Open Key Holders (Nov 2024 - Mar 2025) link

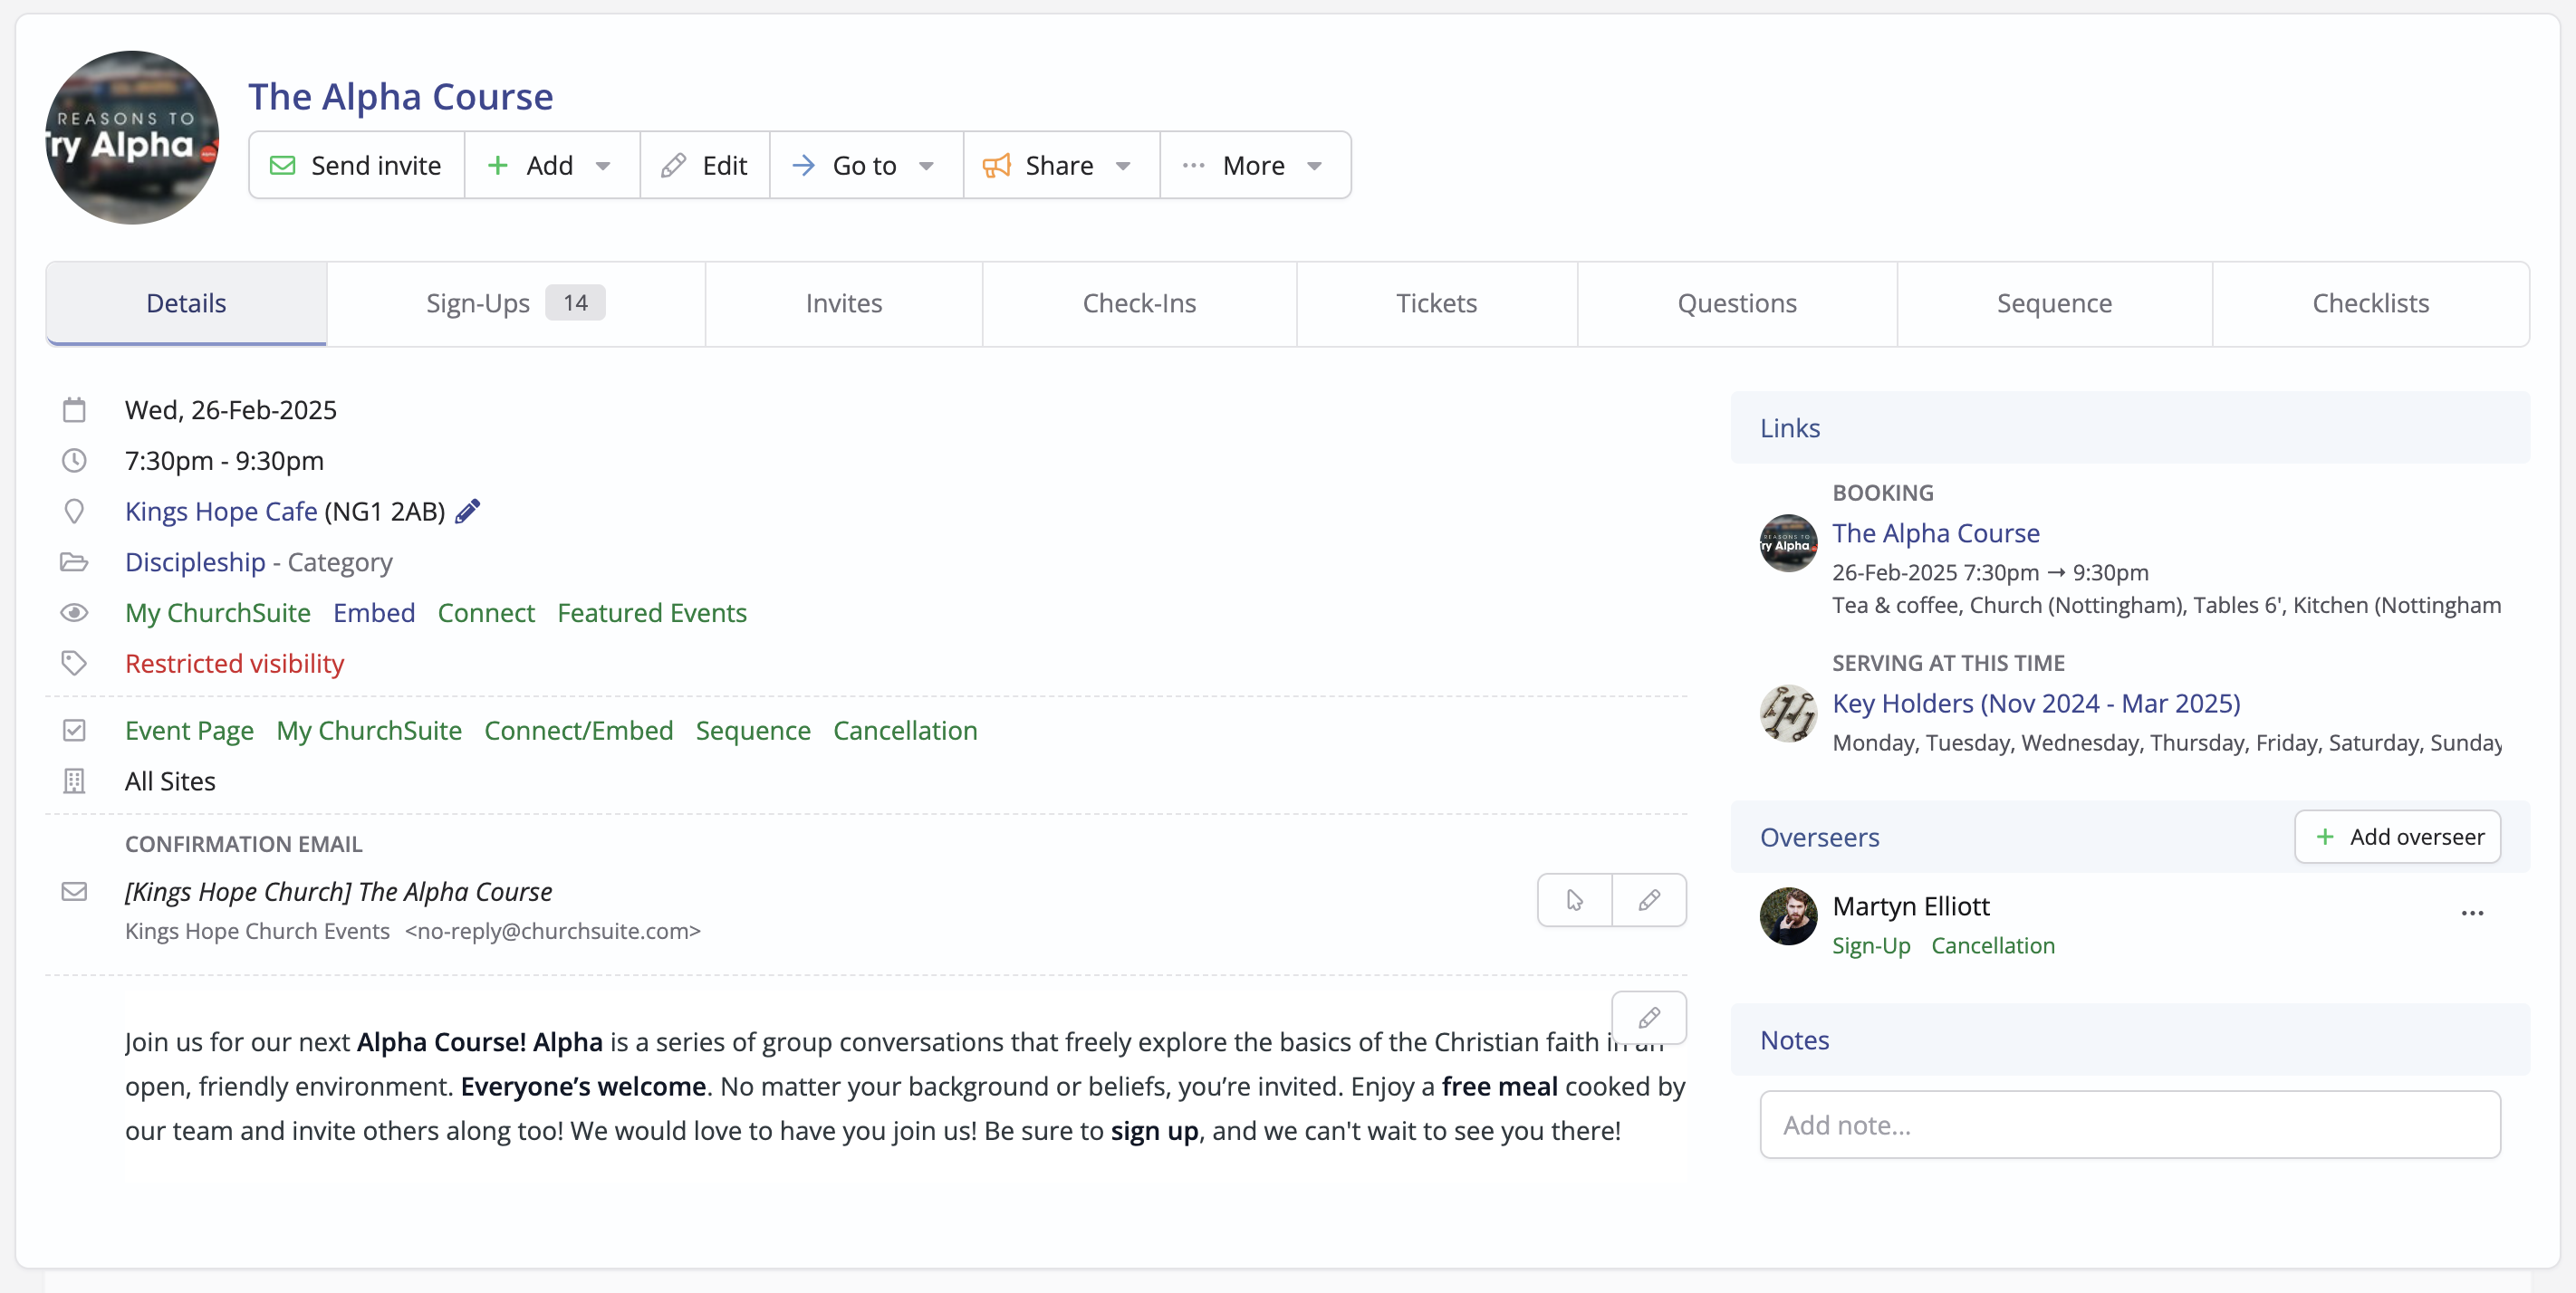[x=2036, y=703]
